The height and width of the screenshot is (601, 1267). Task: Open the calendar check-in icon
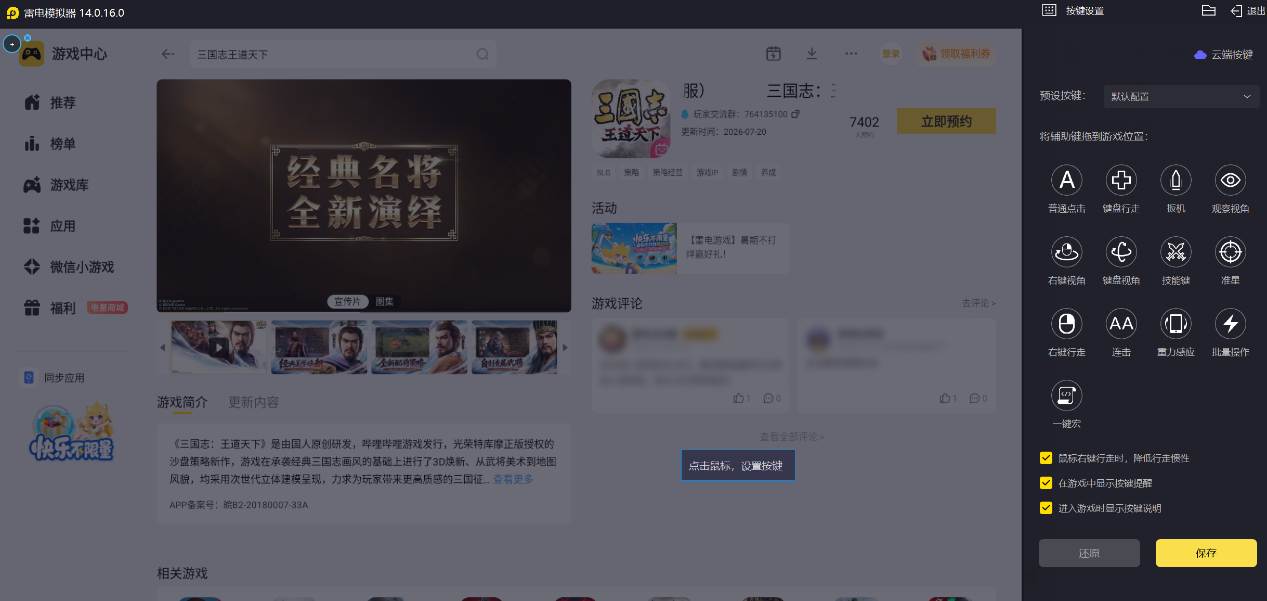[x=773, y=54]
